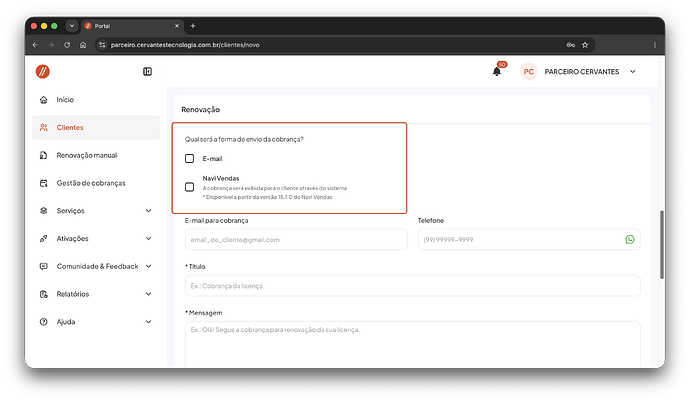Click the Renovação section heading
Viewport: 690px width, 401px height.
[201, 110]
